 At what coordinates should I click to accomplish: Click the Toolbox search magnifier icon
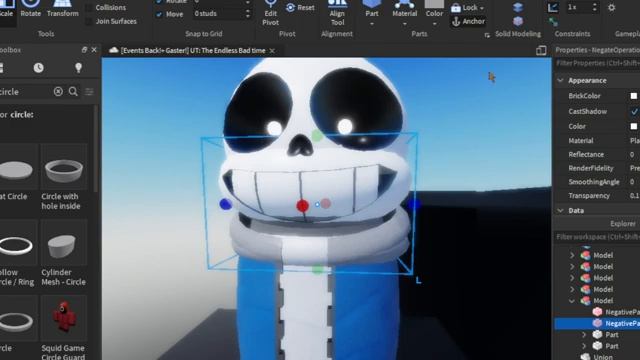(x=73, y=91)
